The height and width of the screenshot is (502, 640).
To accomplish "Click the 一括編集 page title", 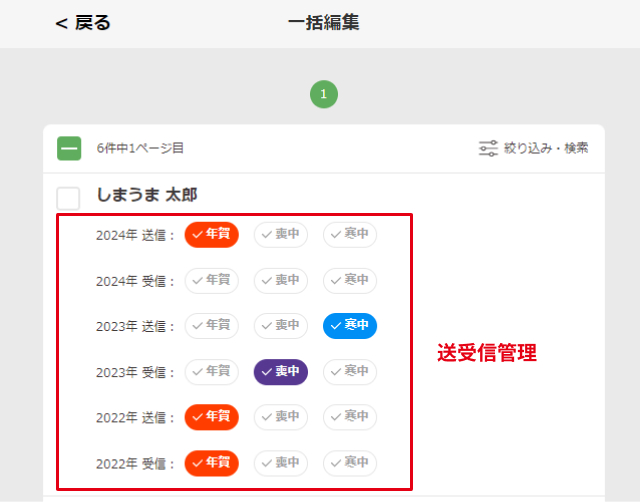I will 324,22.
